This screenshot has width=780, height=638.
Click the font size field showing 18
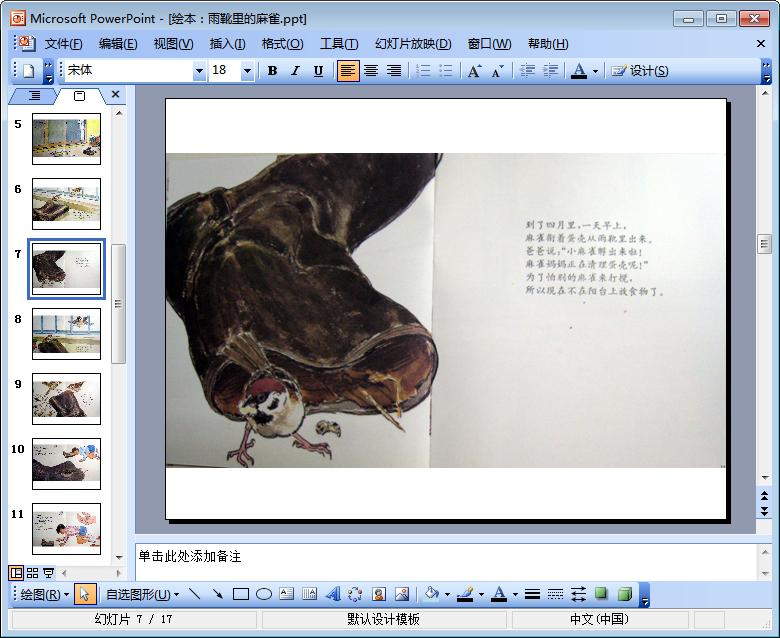[x=225, y=71]
